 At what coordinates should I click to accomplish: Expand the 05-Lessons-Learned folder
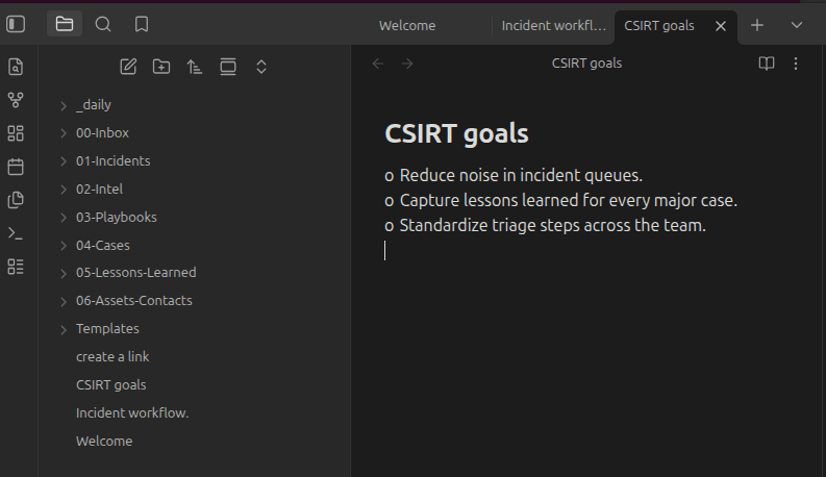tap(64, 273)
